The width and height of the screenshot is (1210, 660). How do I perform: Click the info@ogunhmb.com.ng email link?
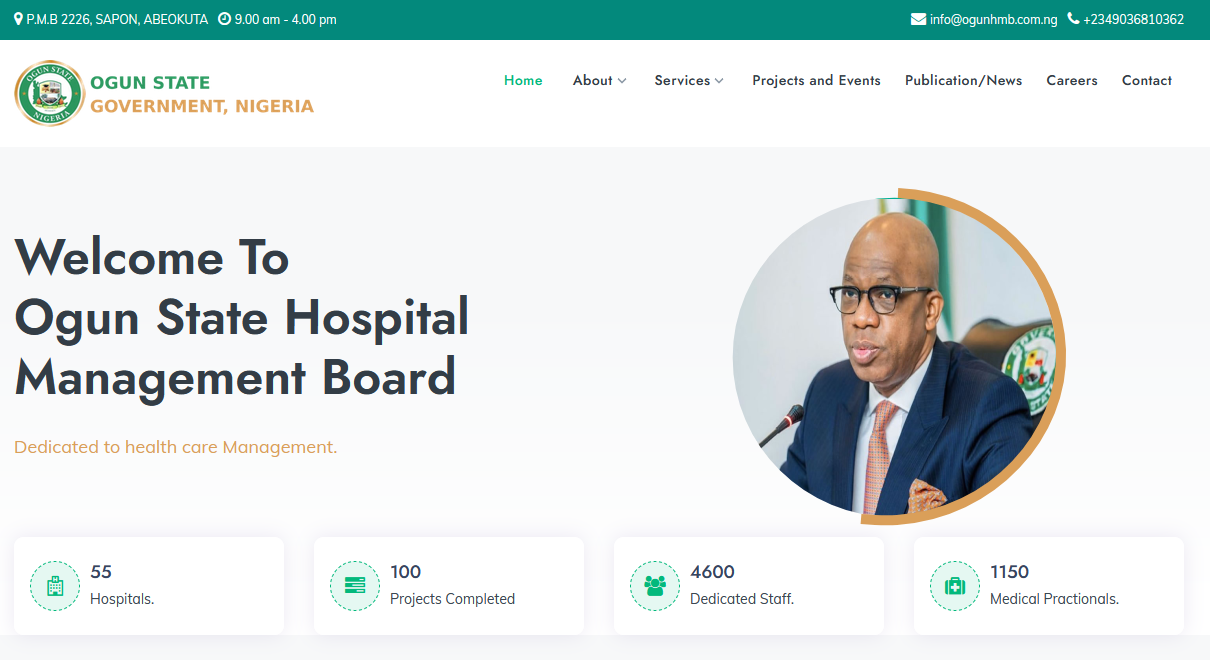point(993,19)
